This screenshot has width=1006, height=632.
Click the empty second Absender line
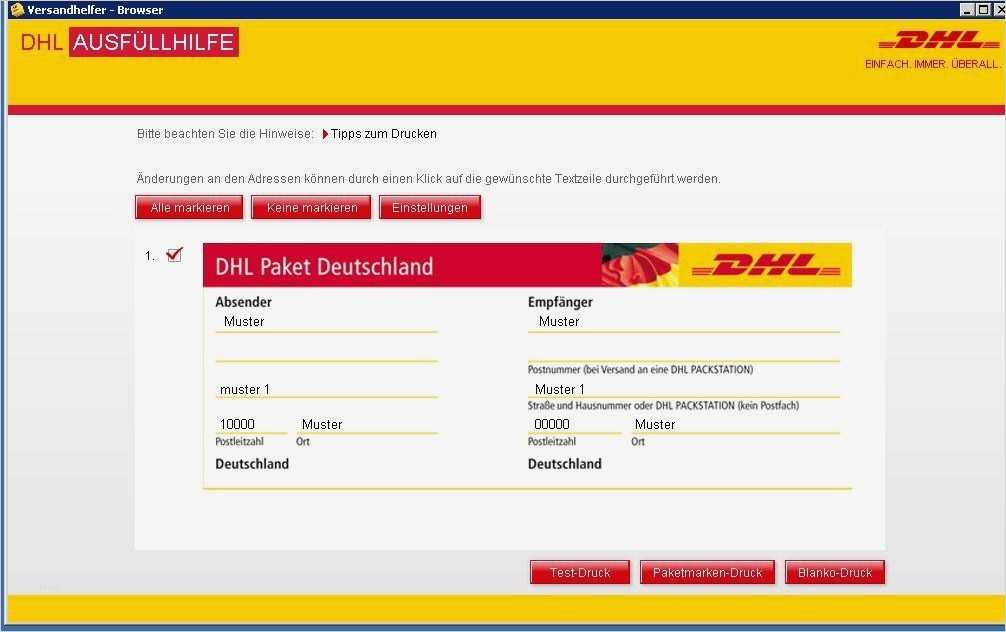[x=327, y=352]
